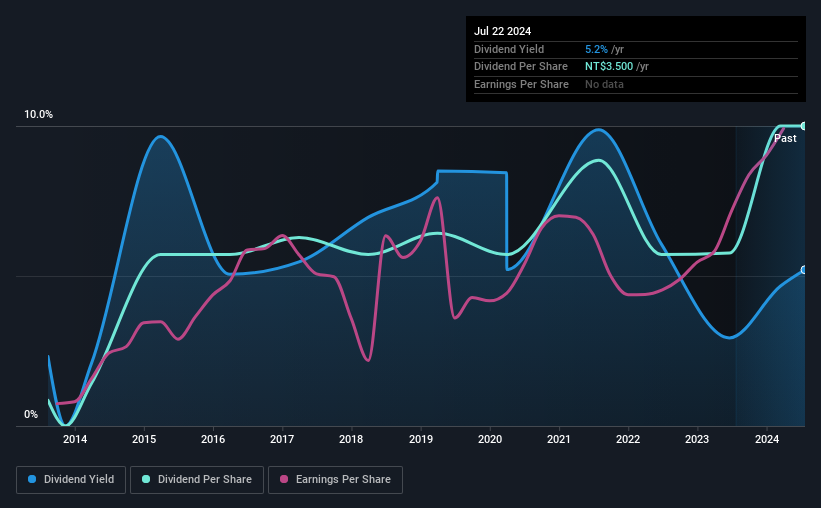Viewport: 821px width, 508px height.
Task: Click the 2022 x-axis label
Action: 628,439
